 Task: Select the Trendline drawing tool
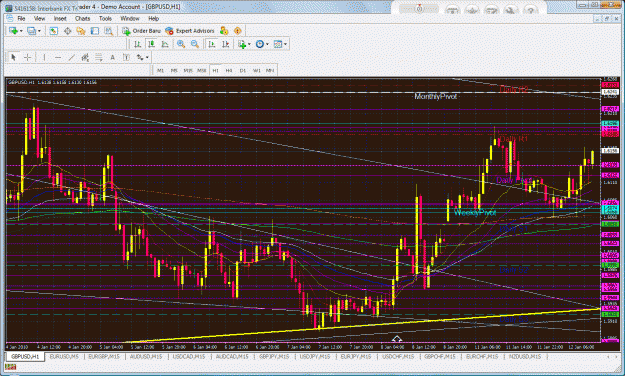click(71, 57)
